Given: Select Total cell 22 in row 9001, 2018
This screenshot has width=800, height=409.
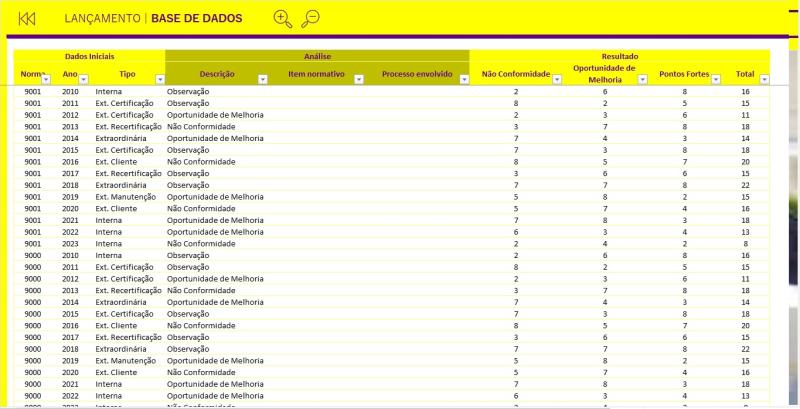Looking at the screenshot, I should [745, 185].
